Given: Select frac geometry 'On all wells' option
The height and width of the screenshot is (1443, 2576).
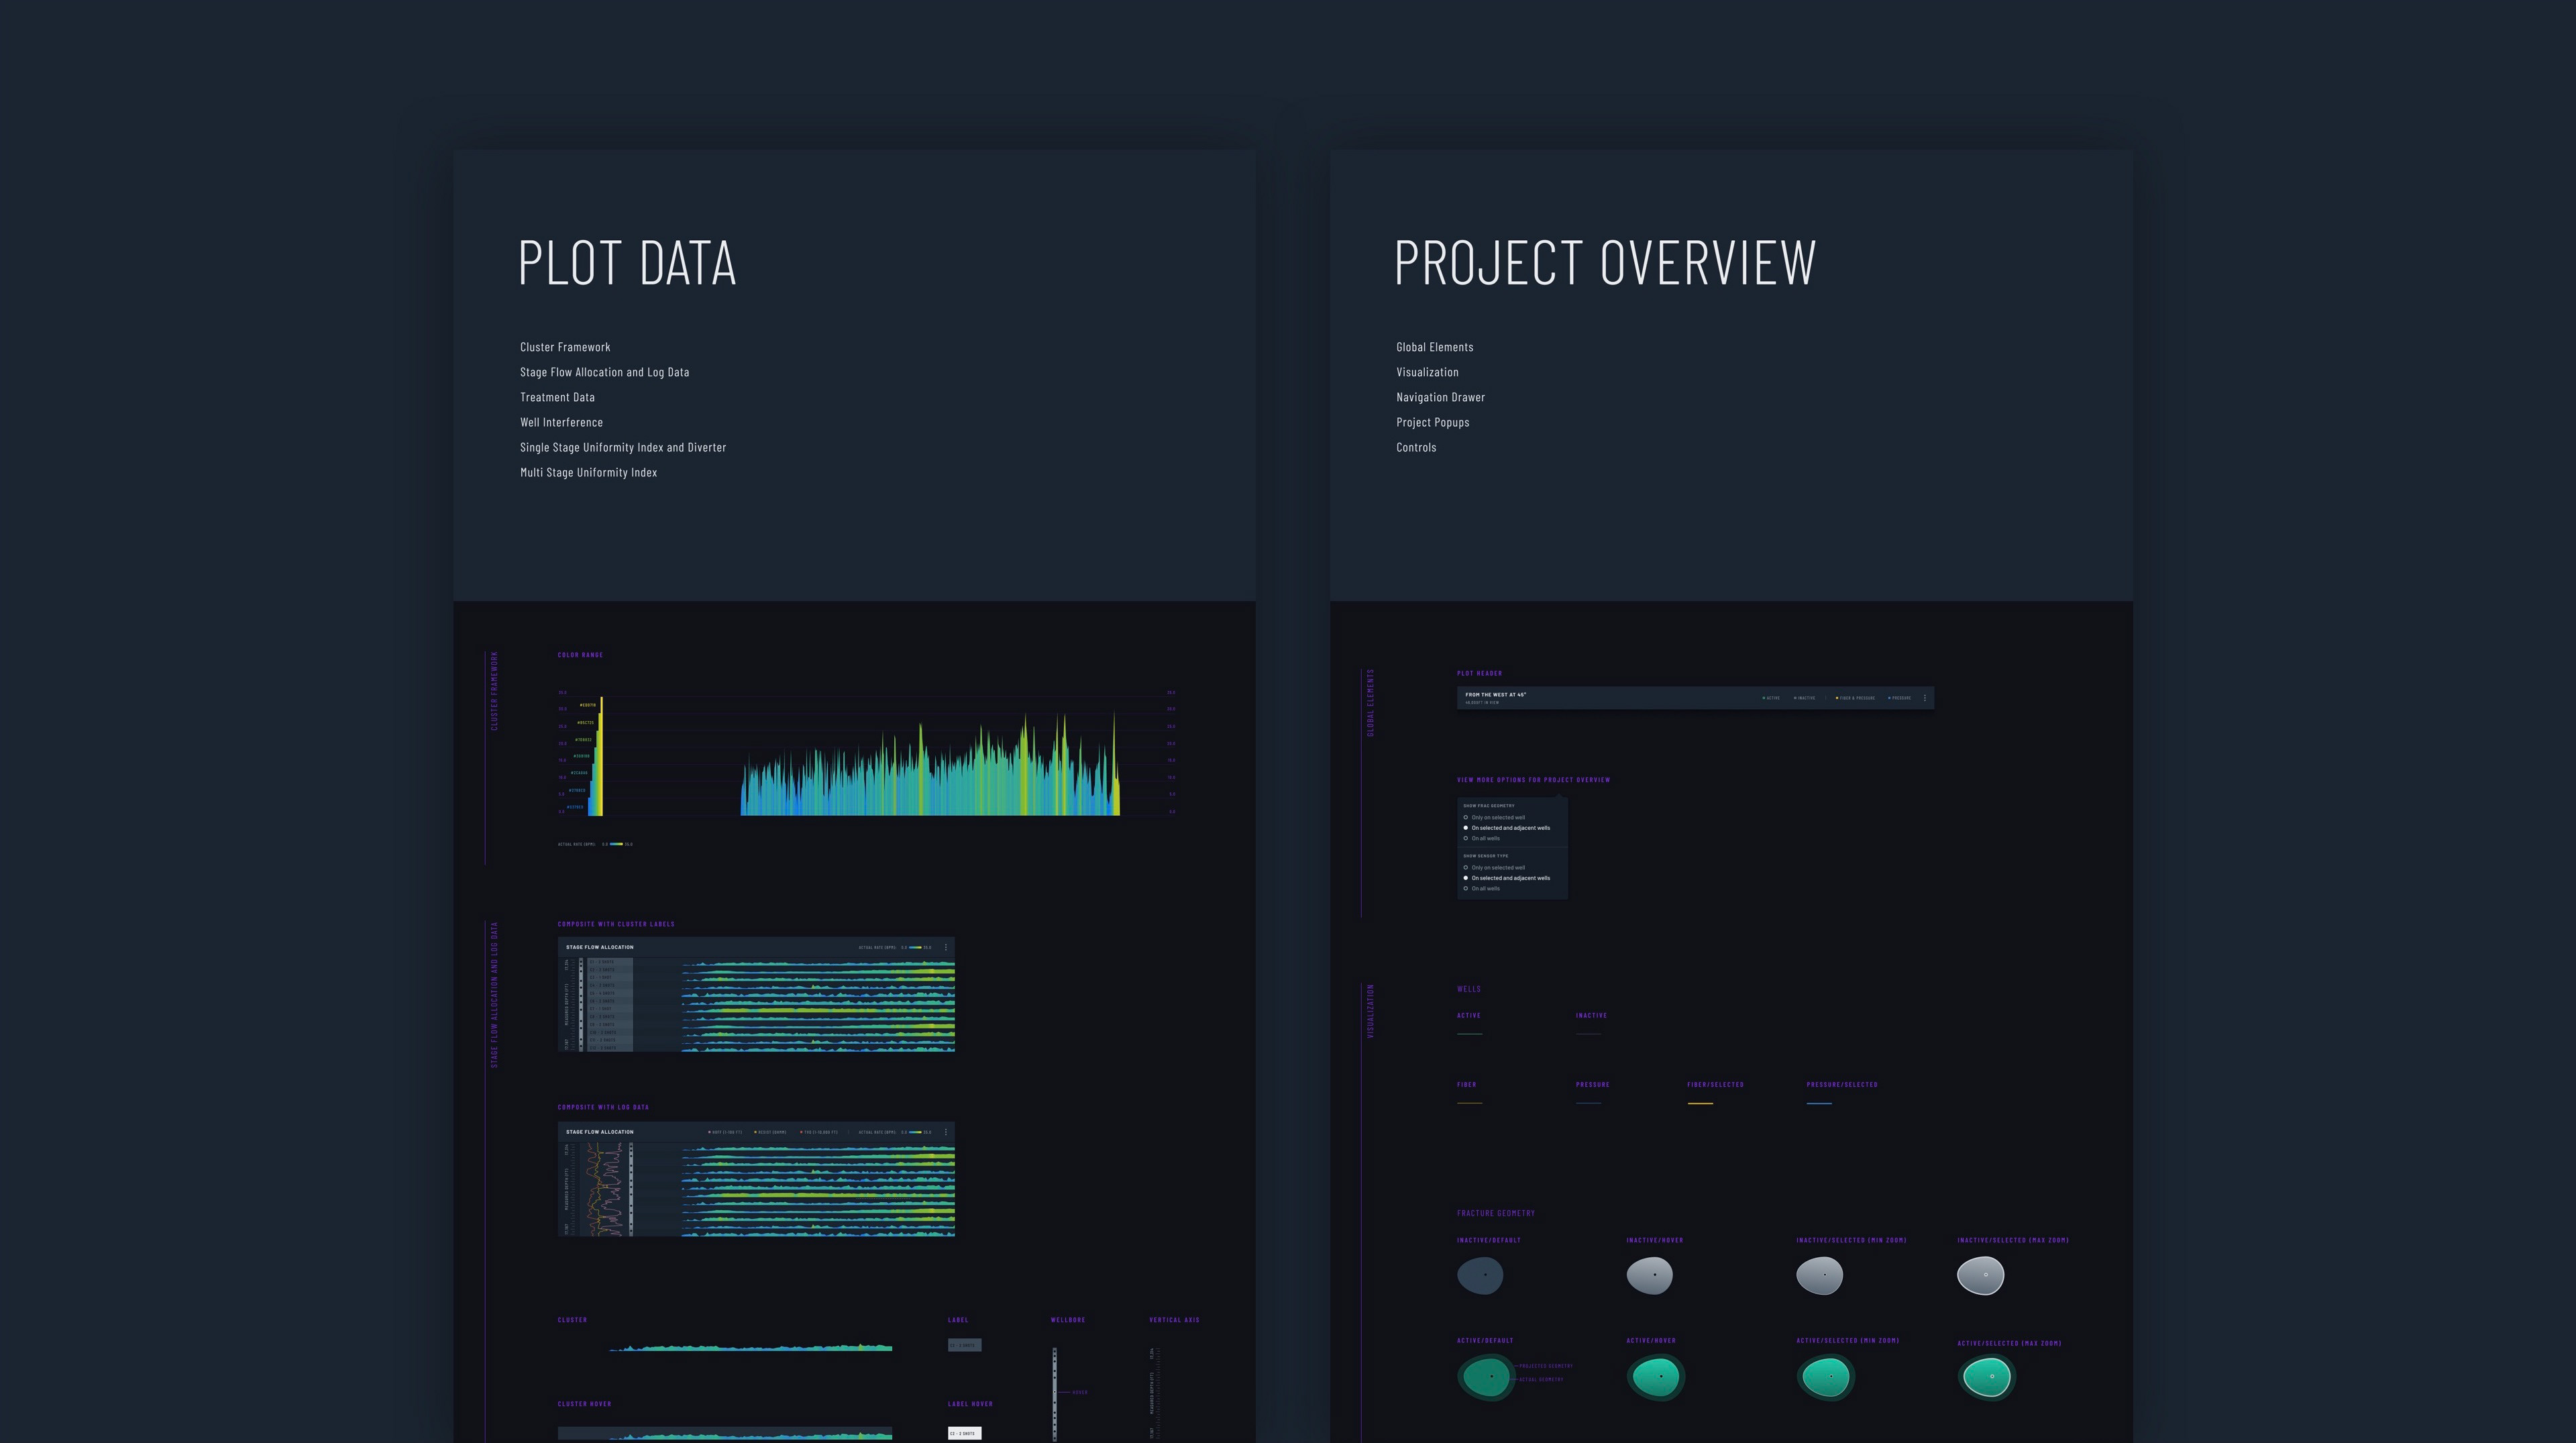Looking at the screenshot, I should (x=1466, y=838).
